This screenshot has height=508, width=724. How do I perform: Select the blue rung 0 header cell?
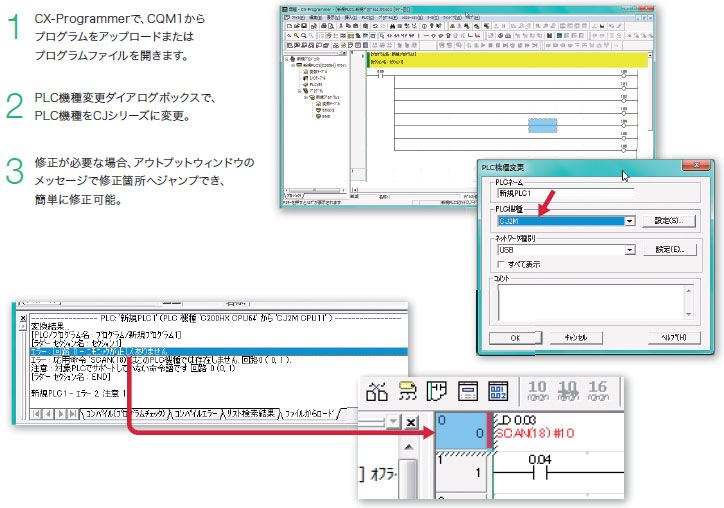click(x=462, y=430)
